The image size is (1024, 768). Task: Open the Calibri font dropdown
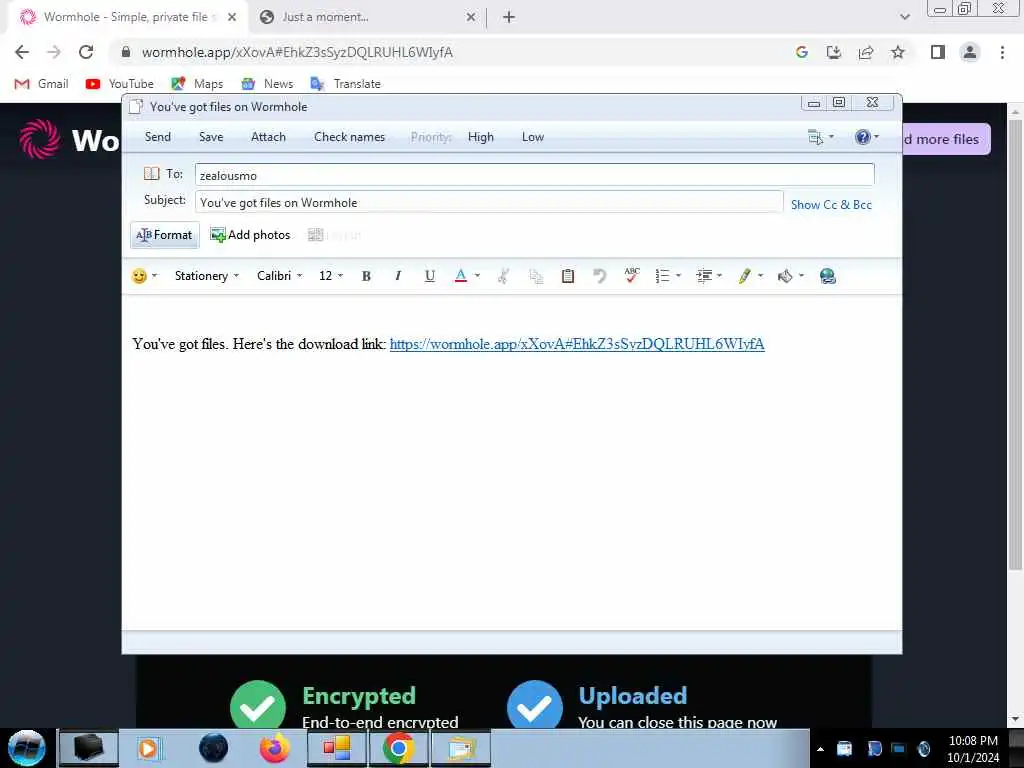point(280,276)
